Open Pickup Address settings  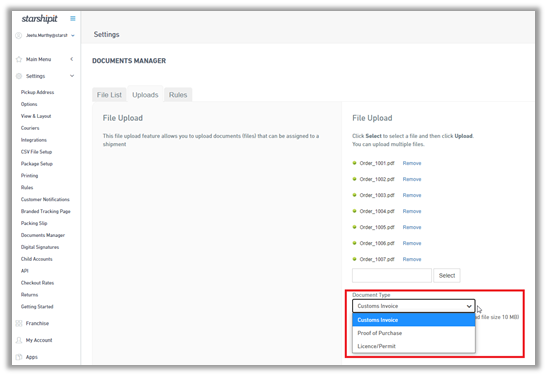(37, 92)
